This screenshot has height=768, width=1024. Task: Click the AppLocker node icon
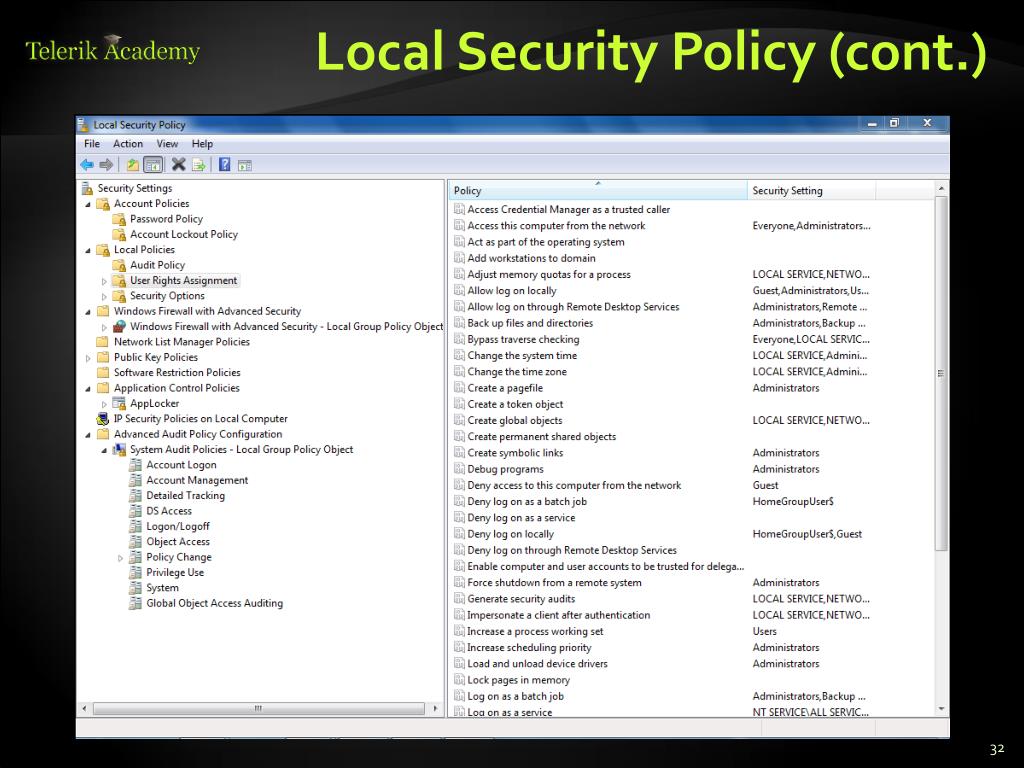pyautogui.click(x=119, y=404)
